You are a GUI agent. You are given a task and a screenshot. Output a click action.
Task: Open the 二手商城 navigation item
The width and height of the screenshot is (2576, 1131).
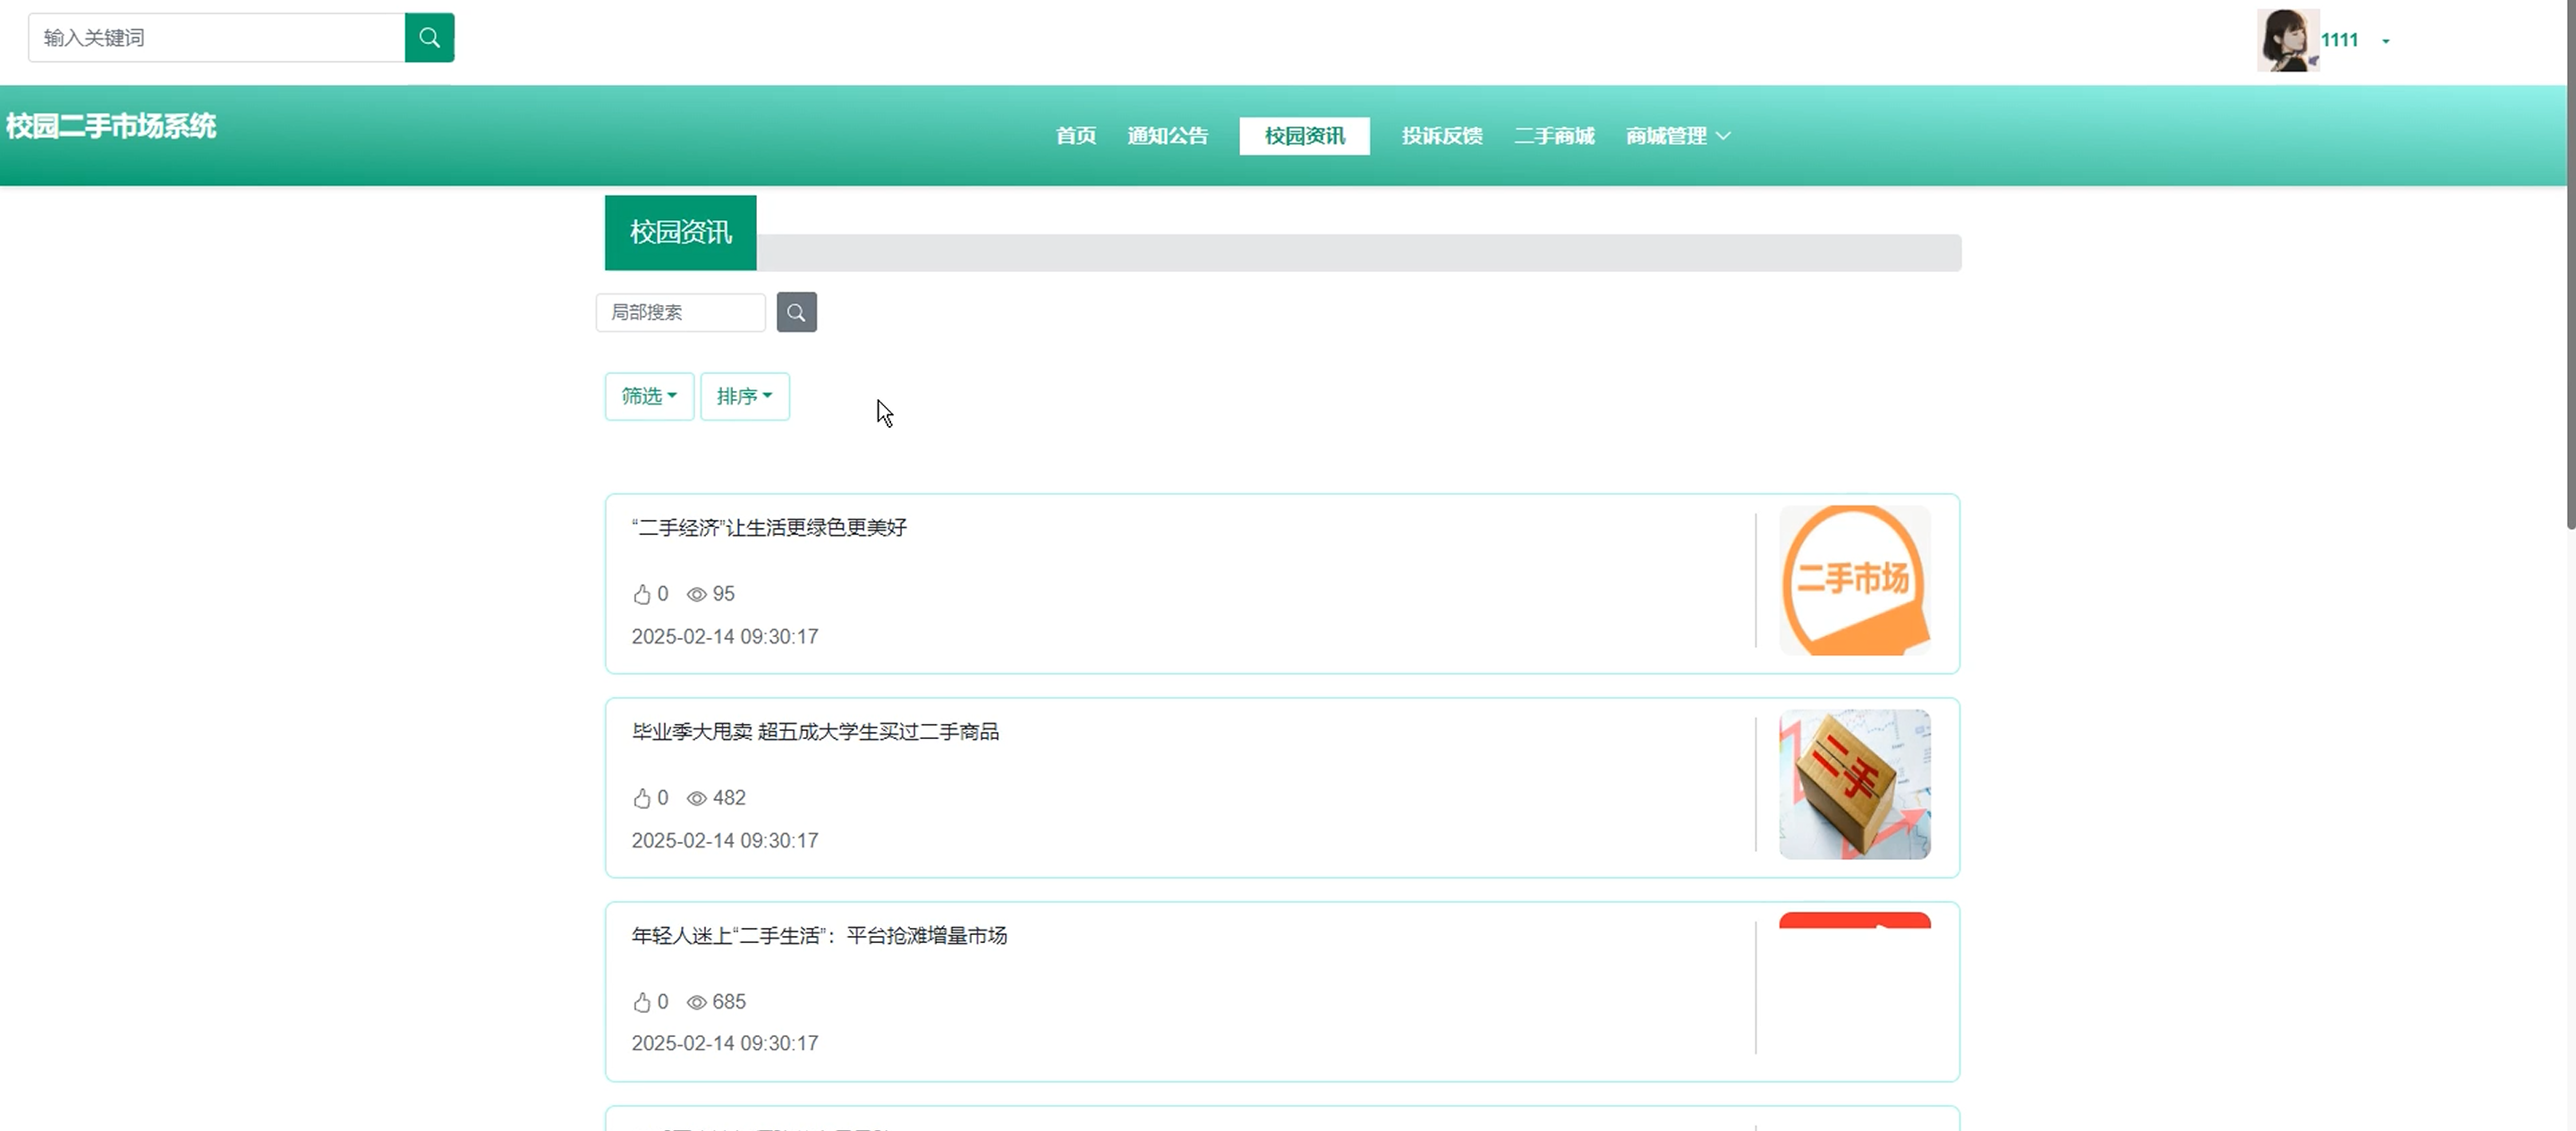[1554, 136]
